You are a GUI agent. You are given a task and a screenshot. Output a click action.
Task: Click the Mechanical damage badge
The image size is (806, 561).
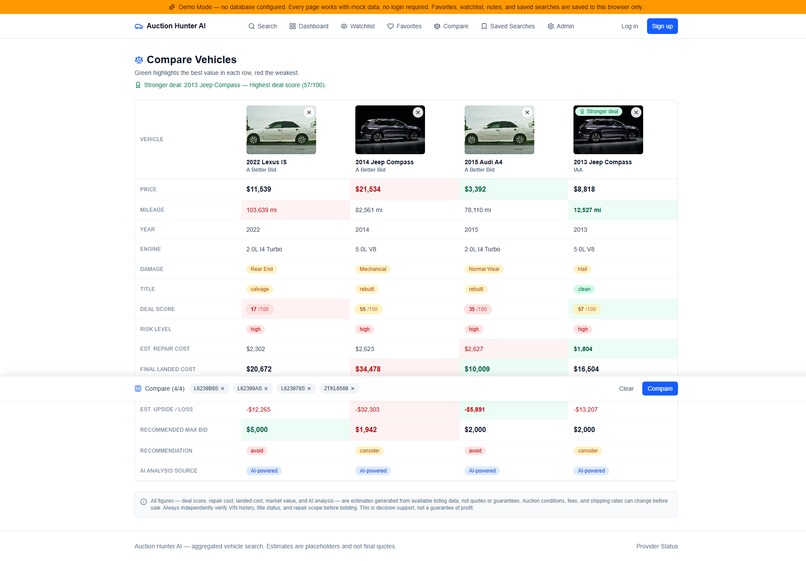[x=373, y=269]
